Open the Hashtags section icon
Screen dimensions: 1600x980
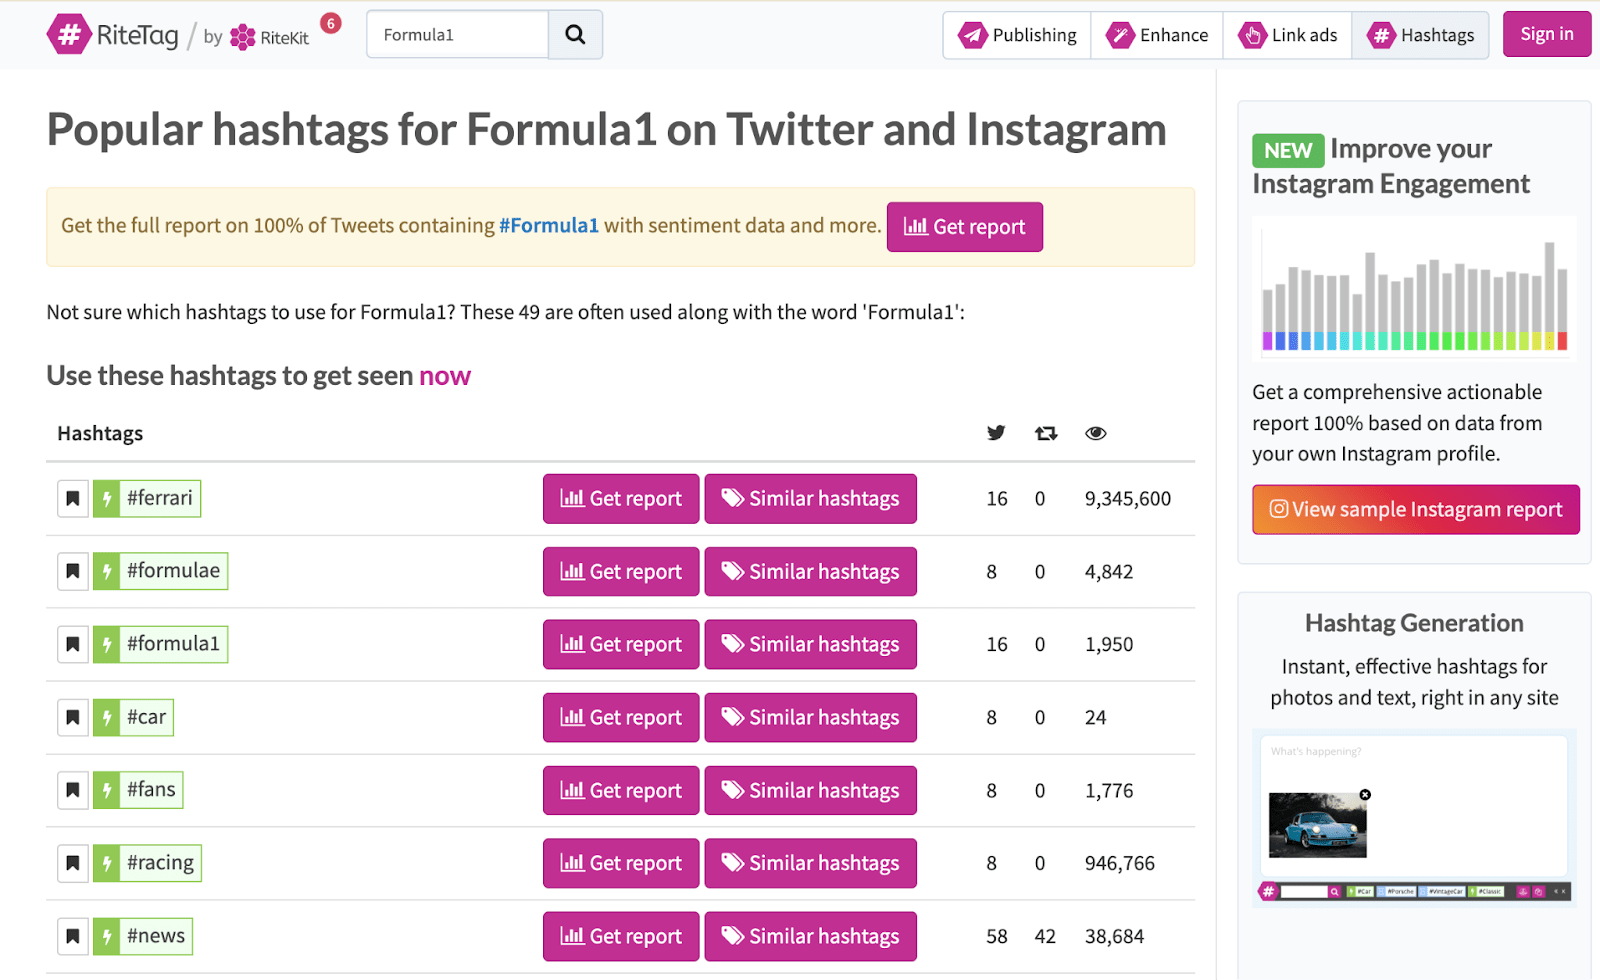click(1381, 34)
